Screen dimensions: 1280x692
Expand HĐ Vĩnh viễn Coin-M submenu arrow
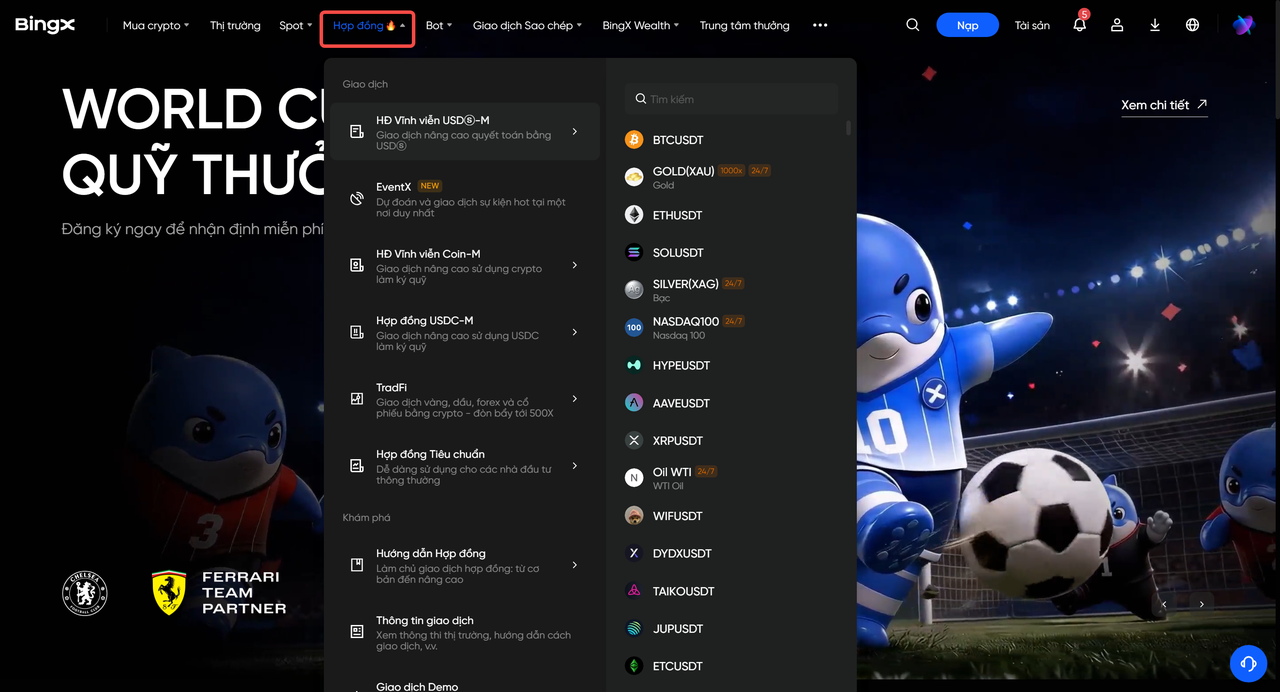pyautogui.click(x=575, y=265)
